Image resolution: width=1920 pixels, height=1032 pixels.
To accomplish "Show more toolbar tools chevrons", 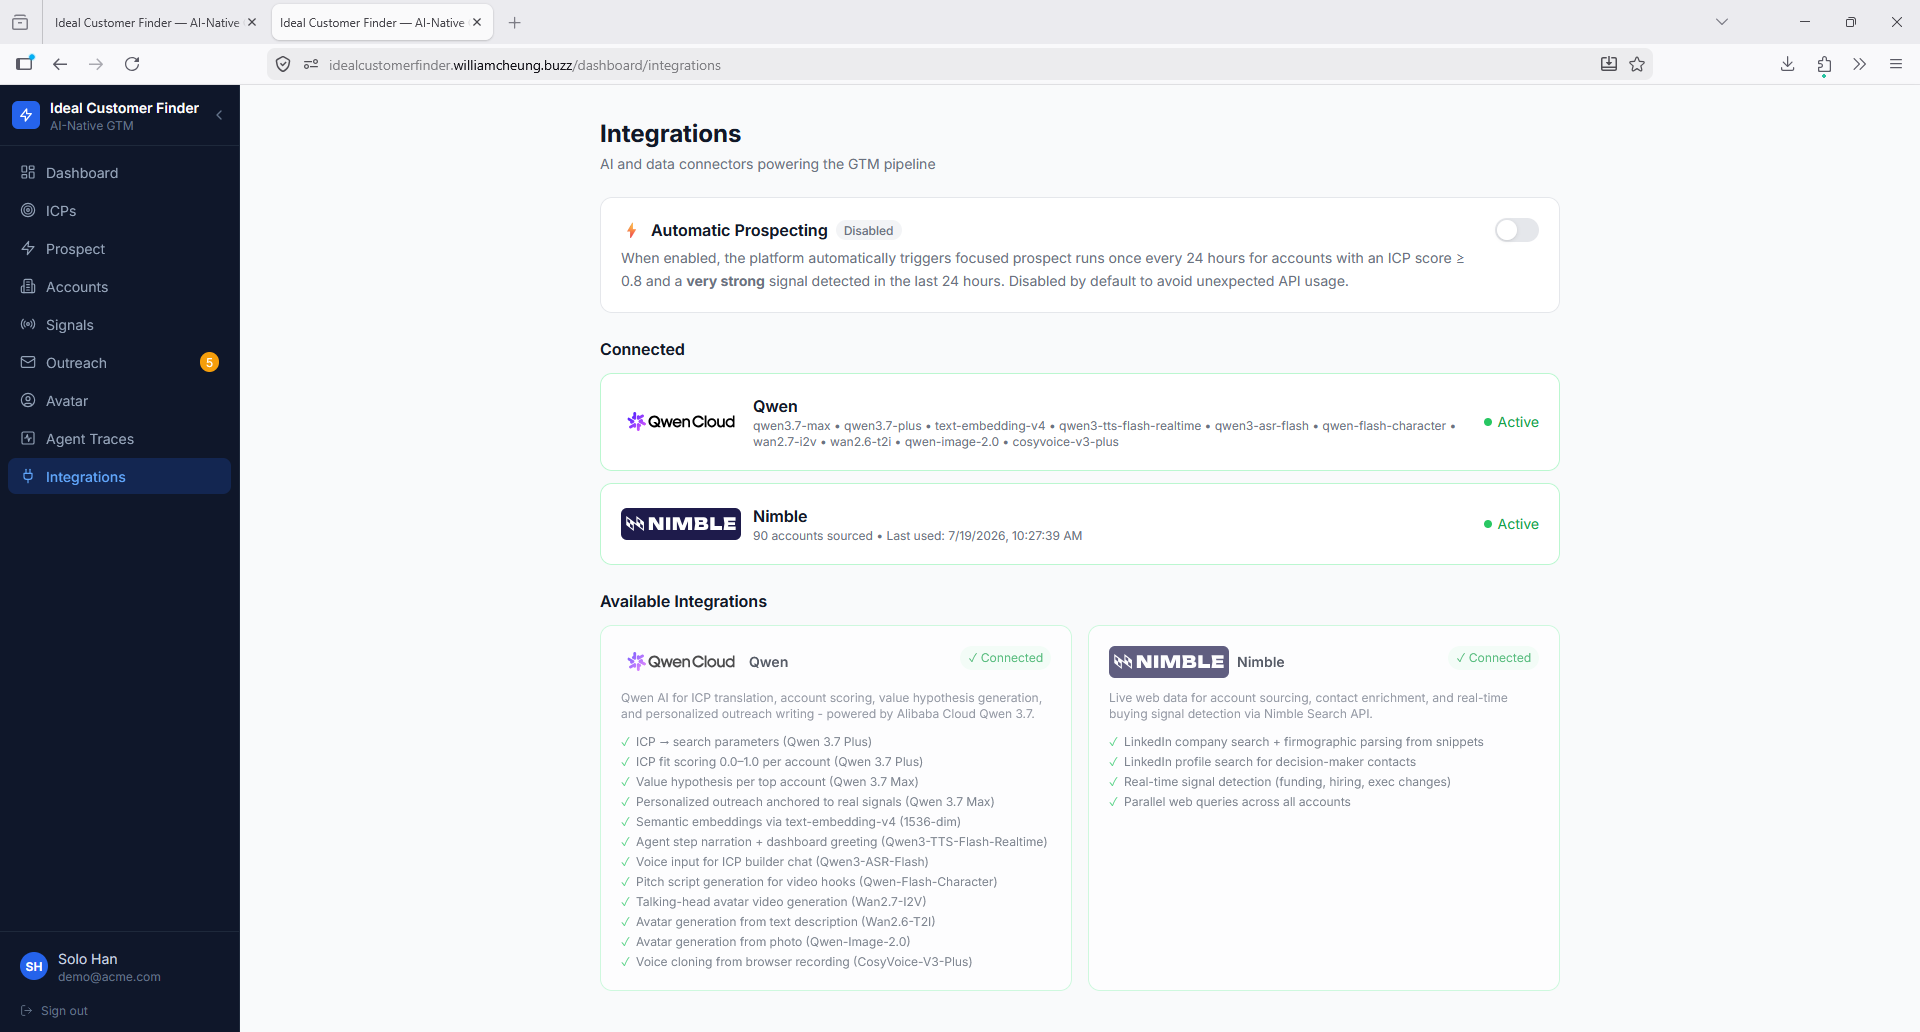I will pos(1860,64).
